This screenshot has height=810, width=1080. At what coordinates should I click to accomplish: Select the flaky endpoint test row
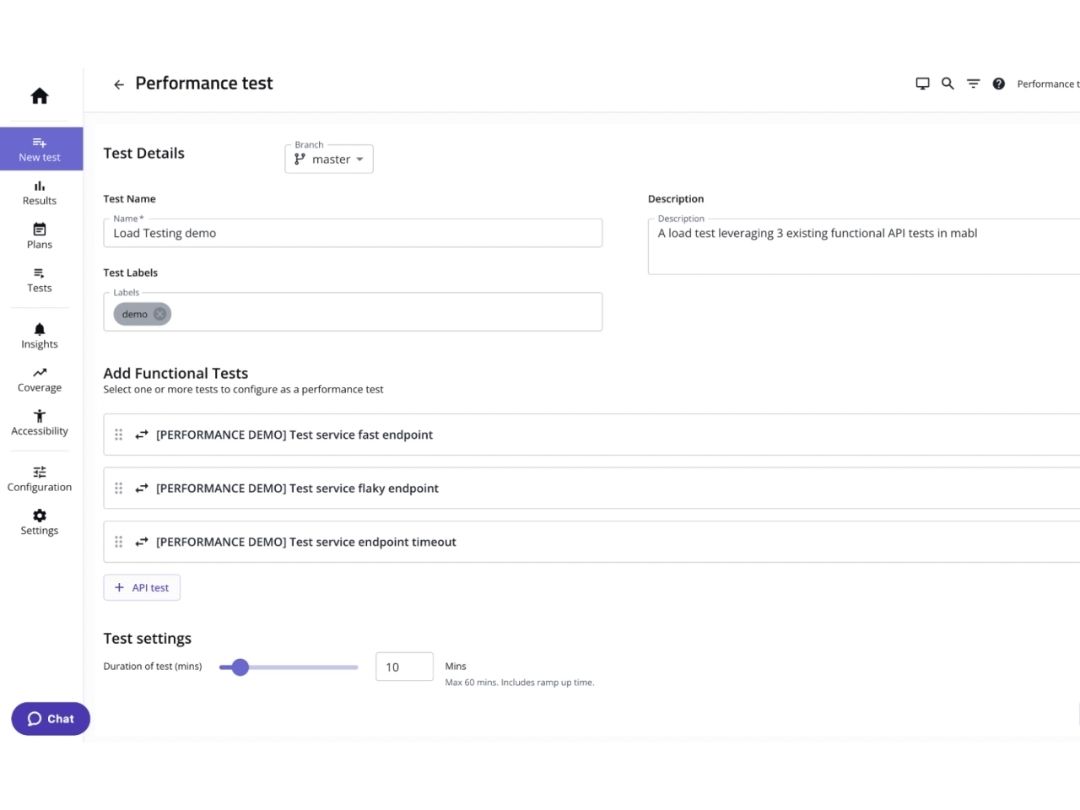pyautogui.click(x=592, y=488)
